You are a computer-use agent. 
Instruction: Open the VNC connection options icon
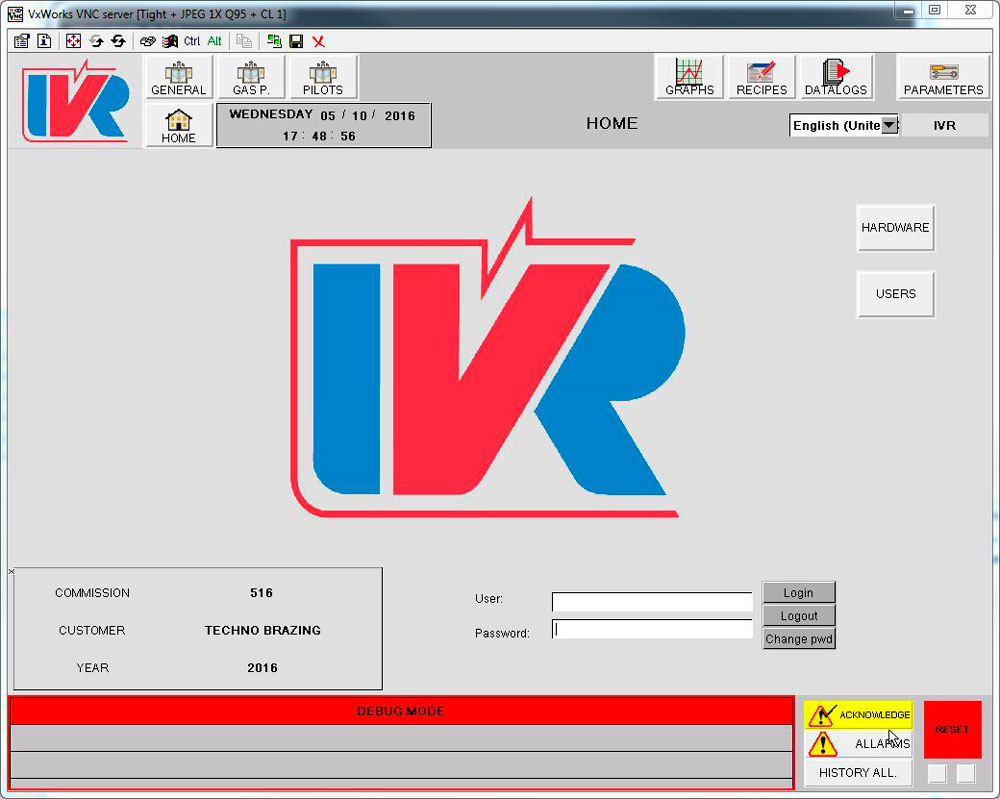(x=22, y=41)
